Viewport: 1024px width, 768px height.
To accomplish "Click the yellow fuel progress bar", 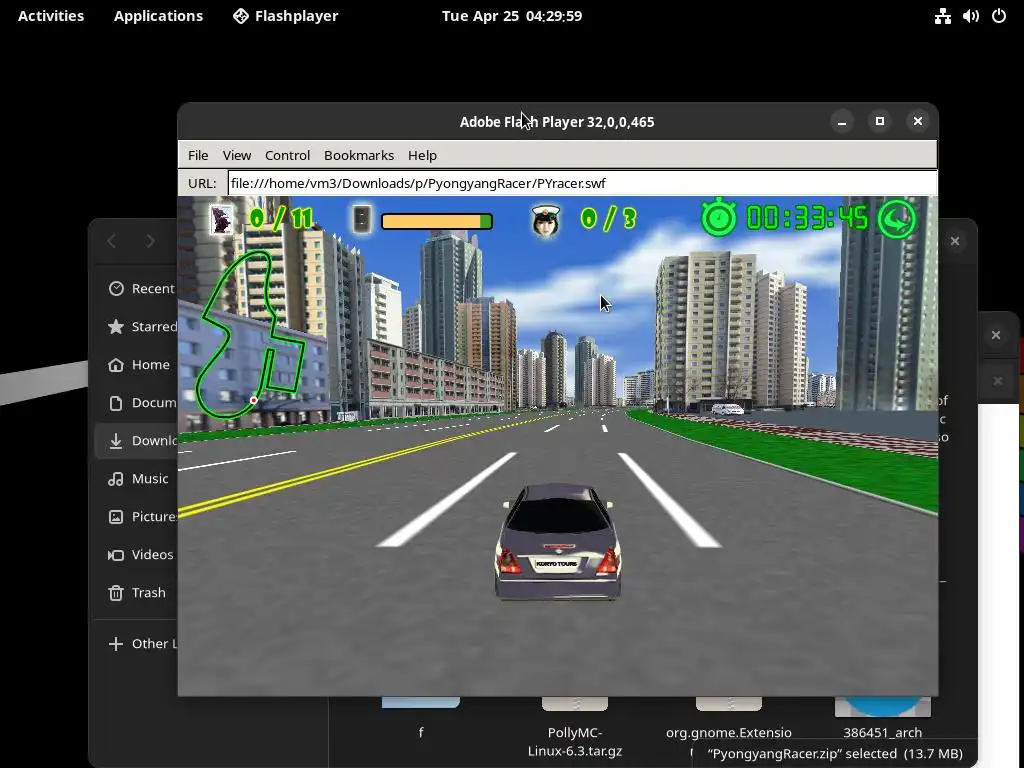I will (437, 222).
